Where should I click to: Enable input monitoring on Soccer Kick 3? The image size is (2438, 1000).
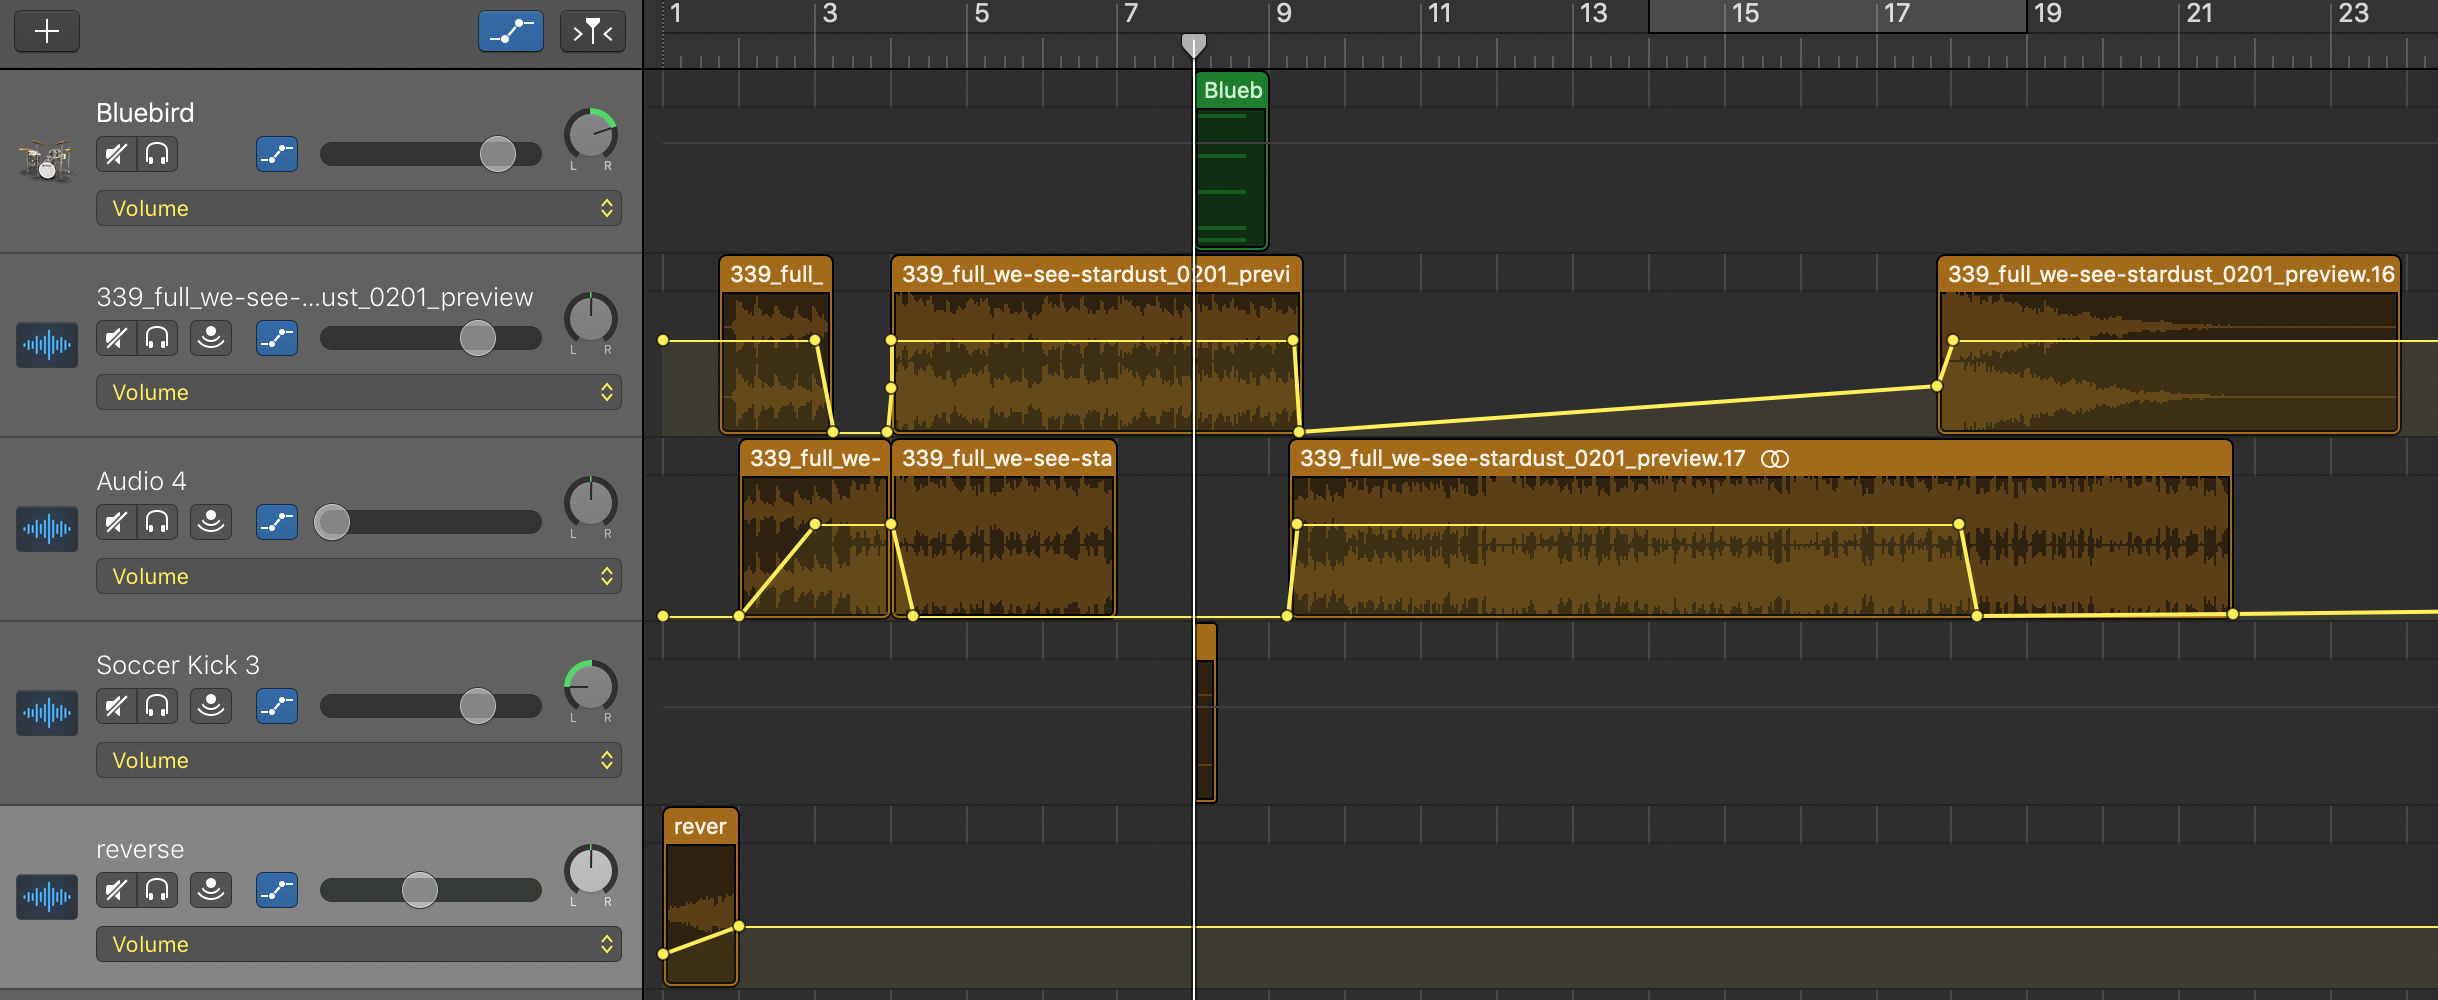tap(211, 706)
